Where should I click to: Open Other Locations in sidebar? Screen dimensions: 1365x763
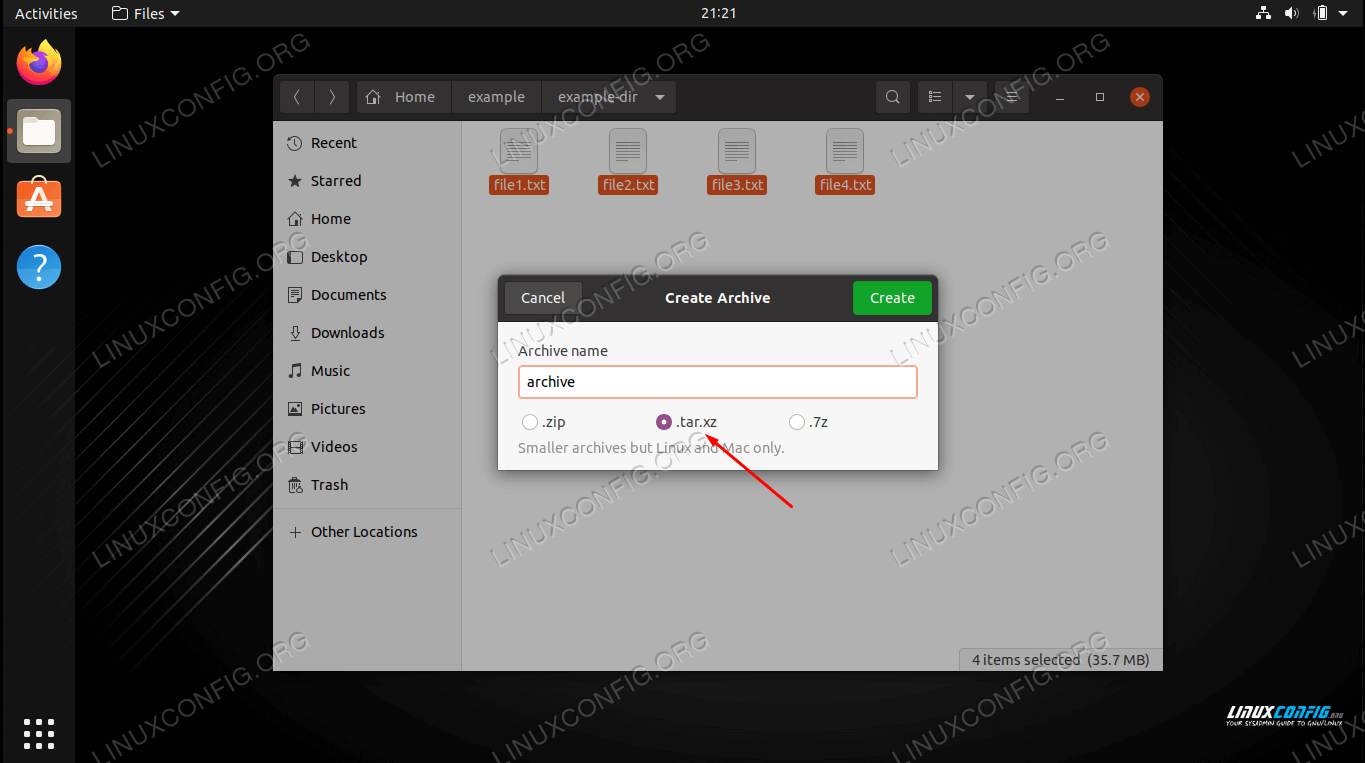[x=367, y=532]
